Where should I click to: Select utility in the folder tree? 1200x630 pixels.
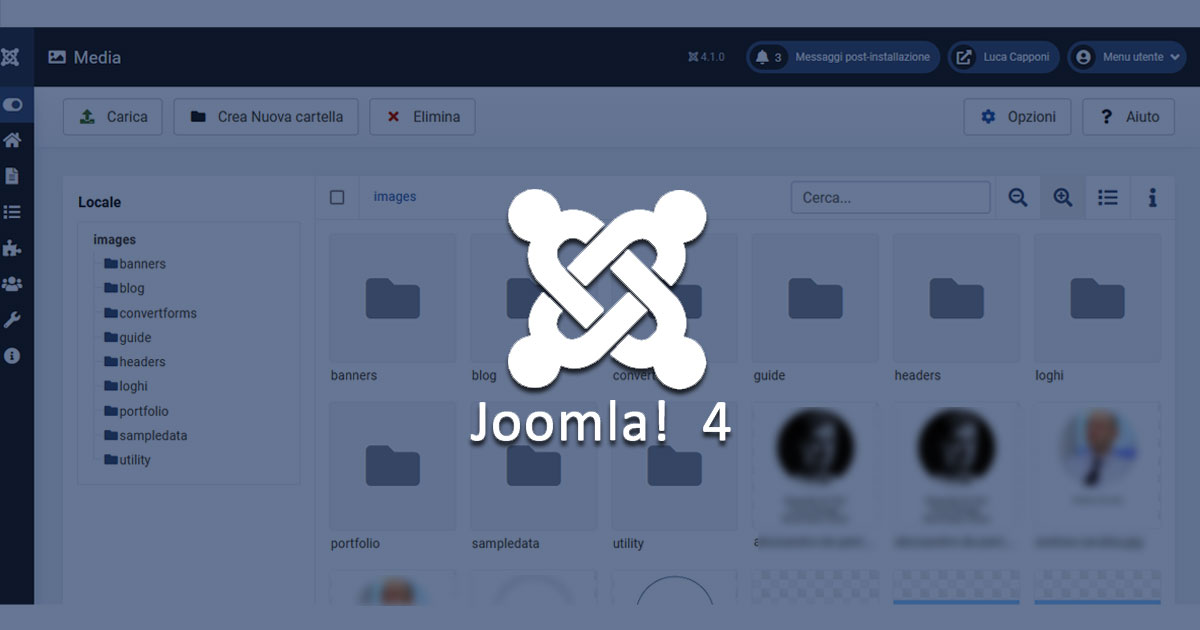pos(127,460)
